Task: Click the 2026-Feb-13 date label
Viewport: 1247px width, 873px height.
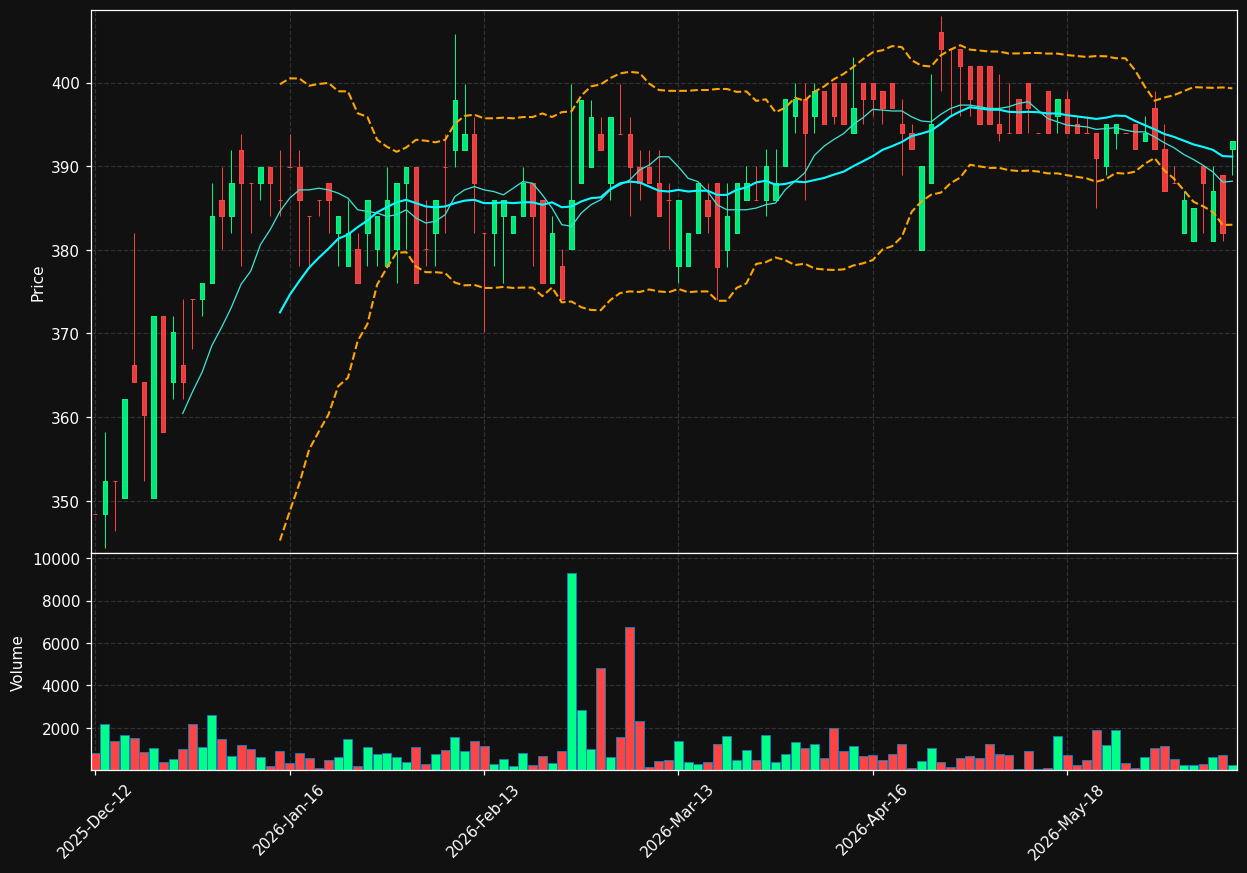Action: click(x=484, y=822)
